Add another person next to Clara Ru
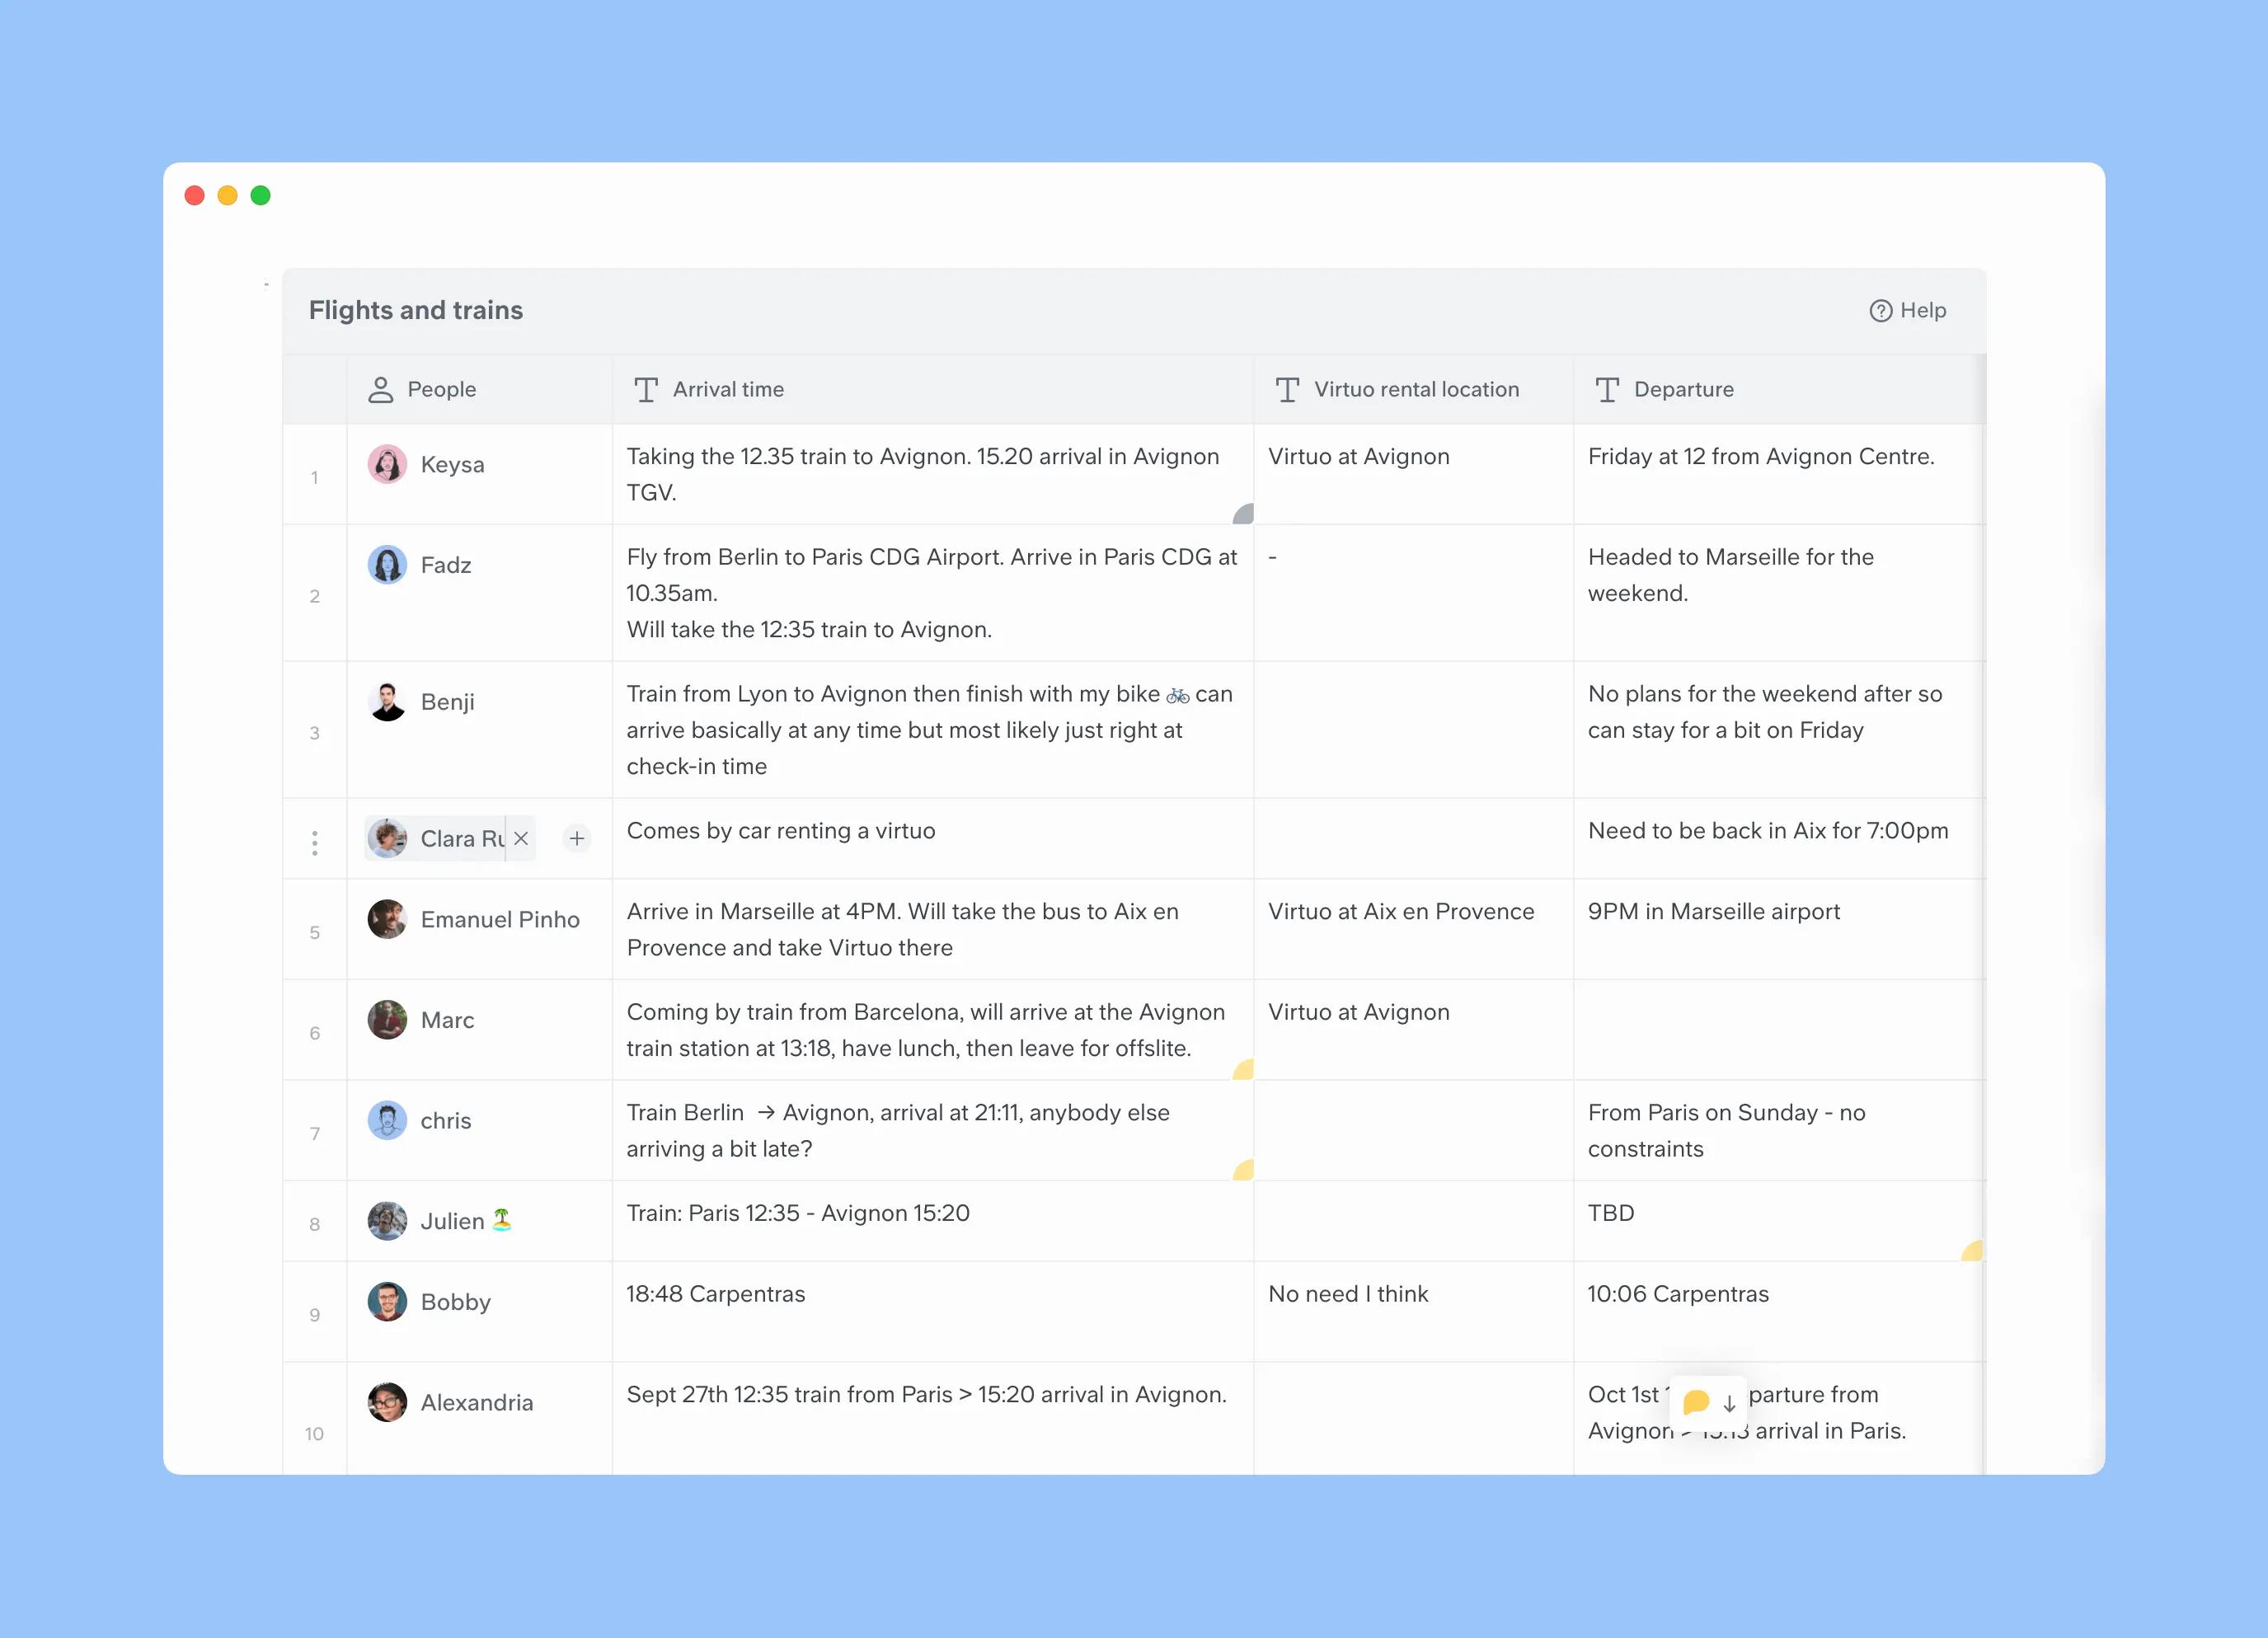This screenshot has width=2268, height=1638. (576, 838)
